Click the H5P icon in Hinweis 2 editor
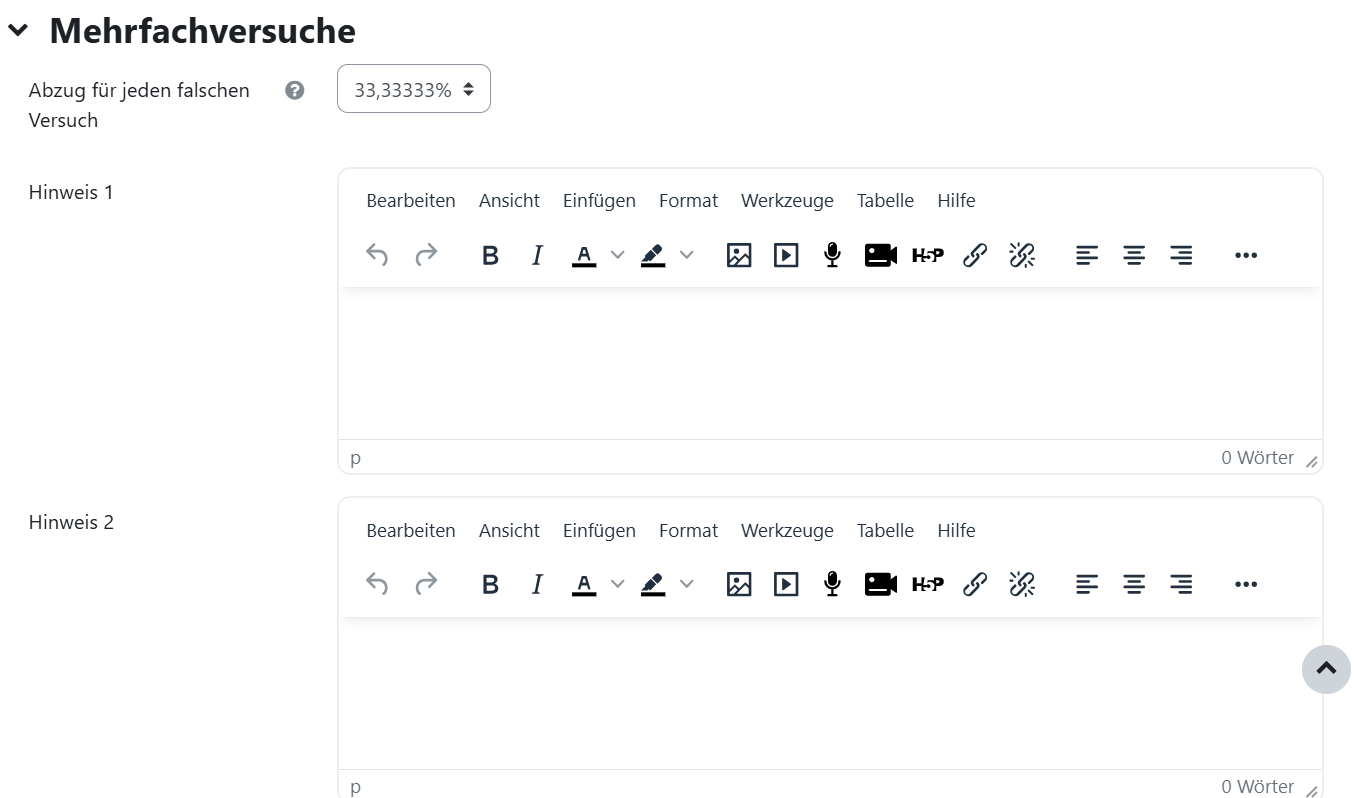This screenshot has height=798, width=1355. pos(927,585)
